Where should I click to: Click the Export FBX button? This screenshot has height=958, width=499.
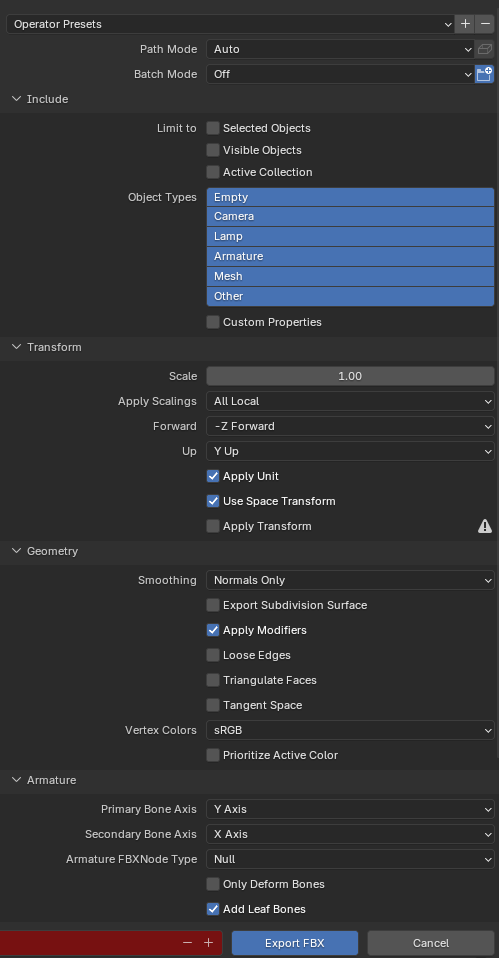coord(294,943)
